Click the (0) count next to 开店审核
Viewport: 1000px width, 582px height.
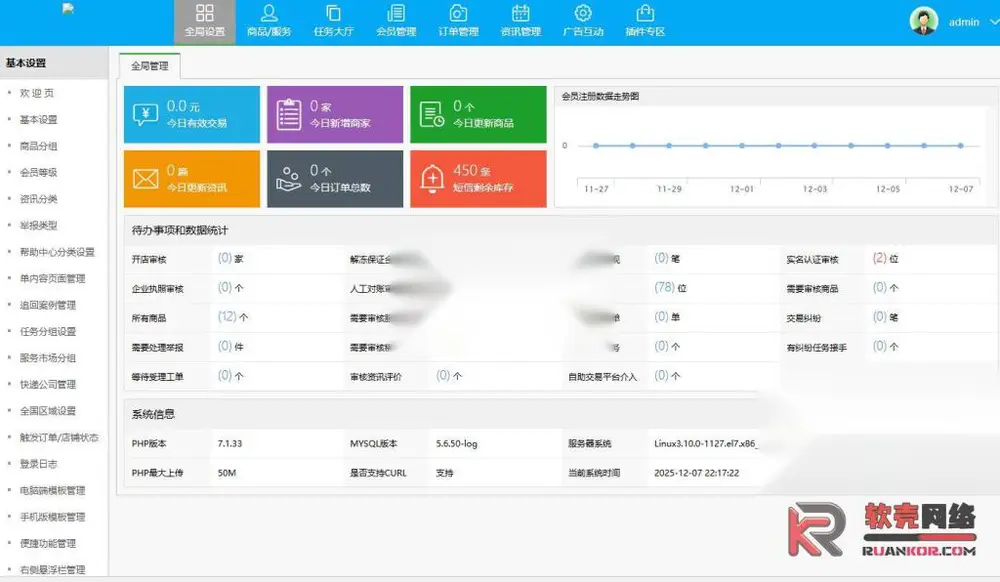[x=224, y=259]
